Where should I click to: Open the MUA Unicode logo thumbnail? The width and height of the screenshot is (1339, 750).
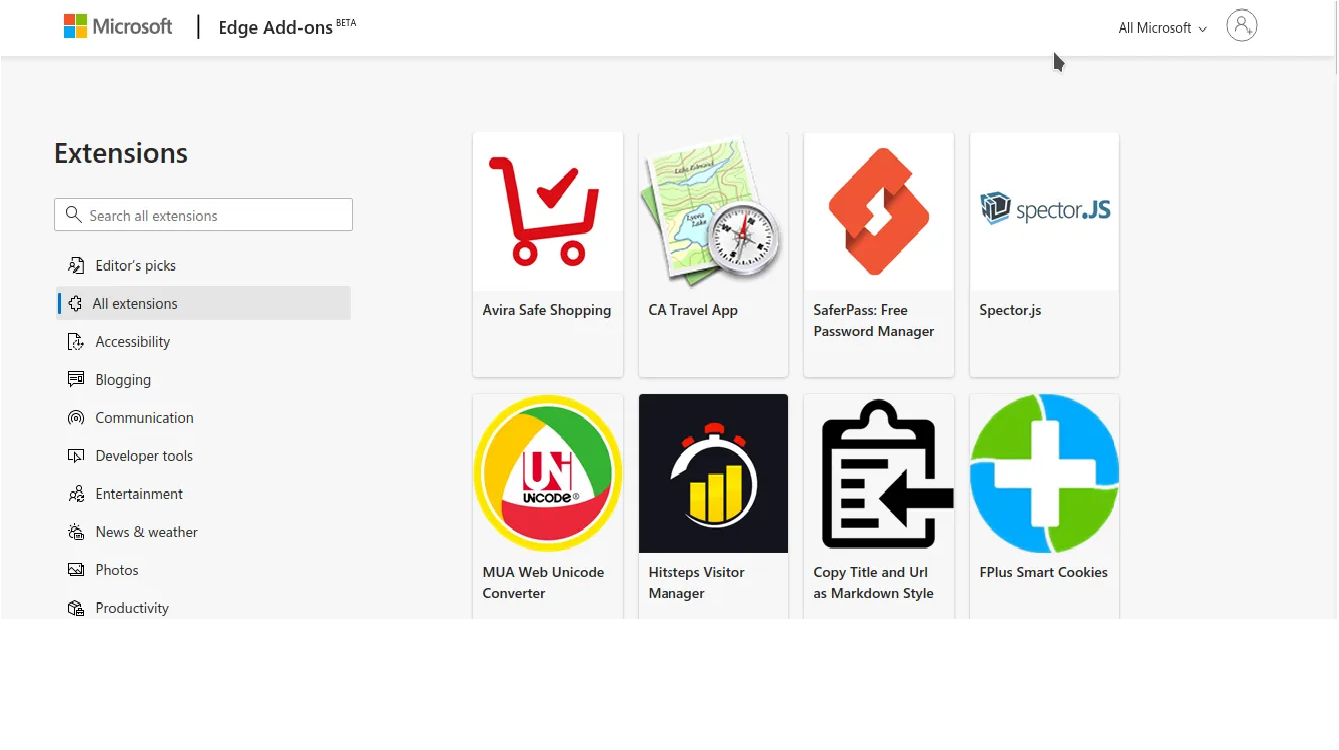tap(548, 473)
